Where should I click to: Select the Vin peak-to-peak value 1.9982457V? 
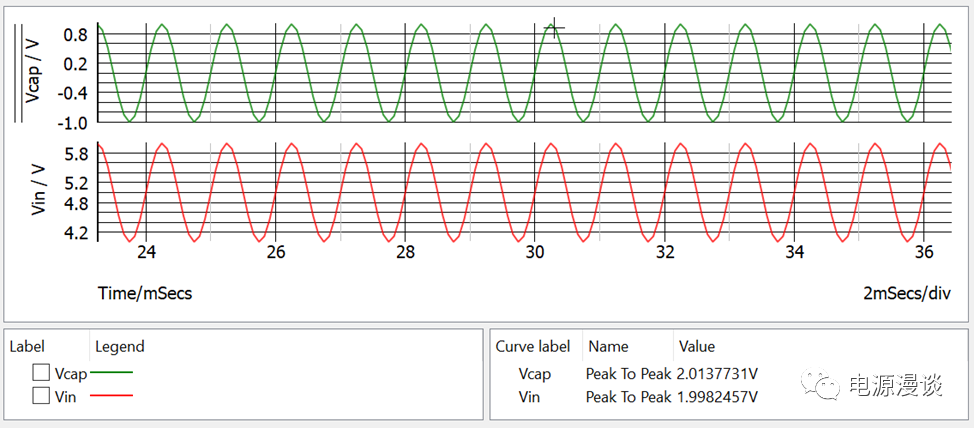coord(716,397)
